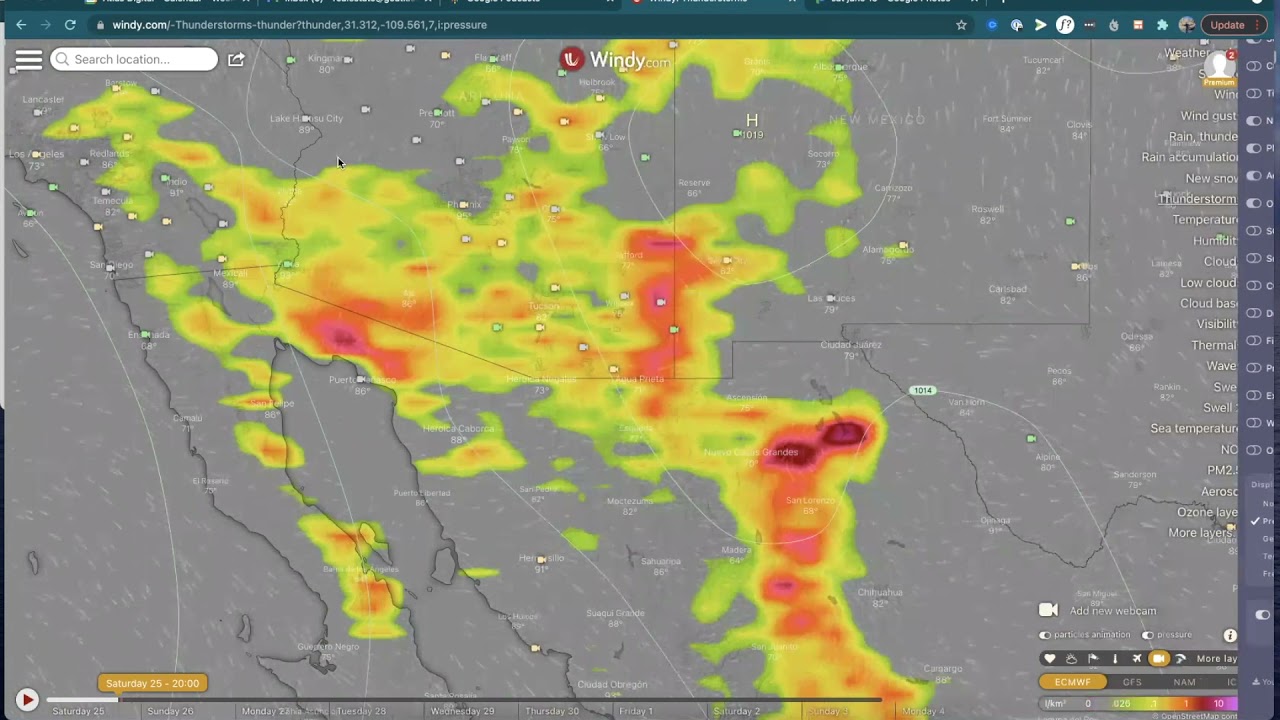
Task: Select the Humidity layer
Action: click(1215, 241)
